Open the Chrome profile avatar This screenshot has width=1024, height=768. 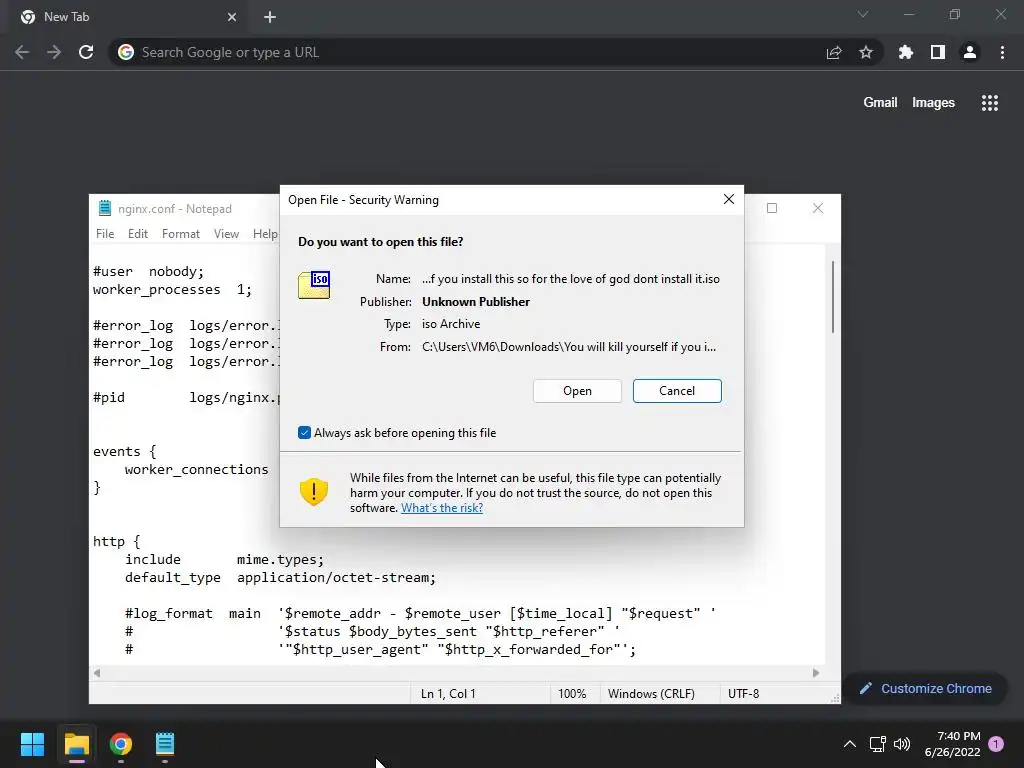970,52
